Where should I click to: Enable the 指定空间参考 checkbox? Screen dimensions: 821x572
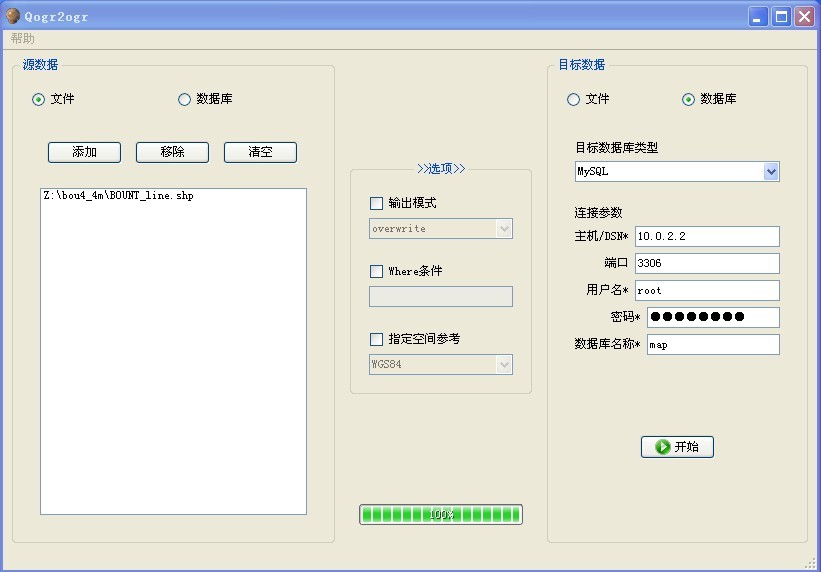tap(376, 339)
